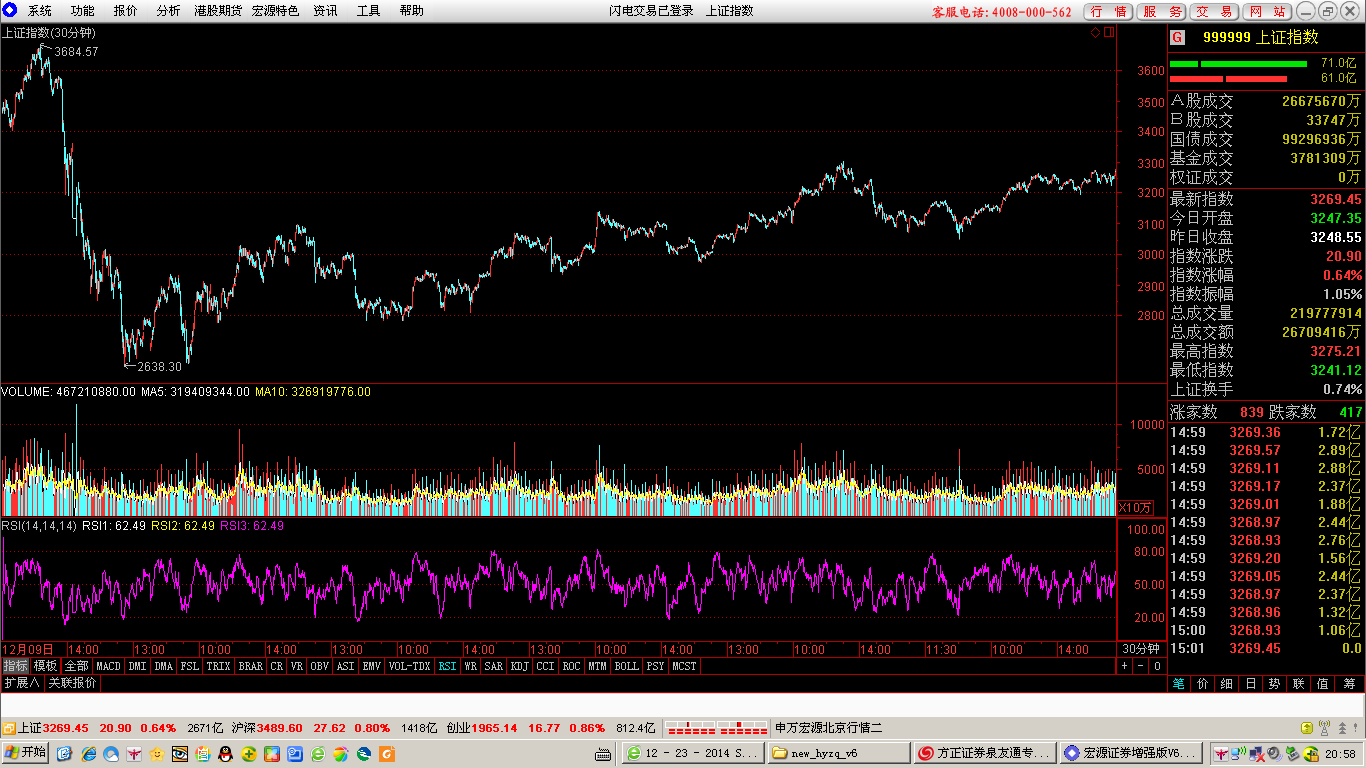Click the zoom out minus button below chart
This screenshot has width=1366, height=768.
coord(1141,665)
